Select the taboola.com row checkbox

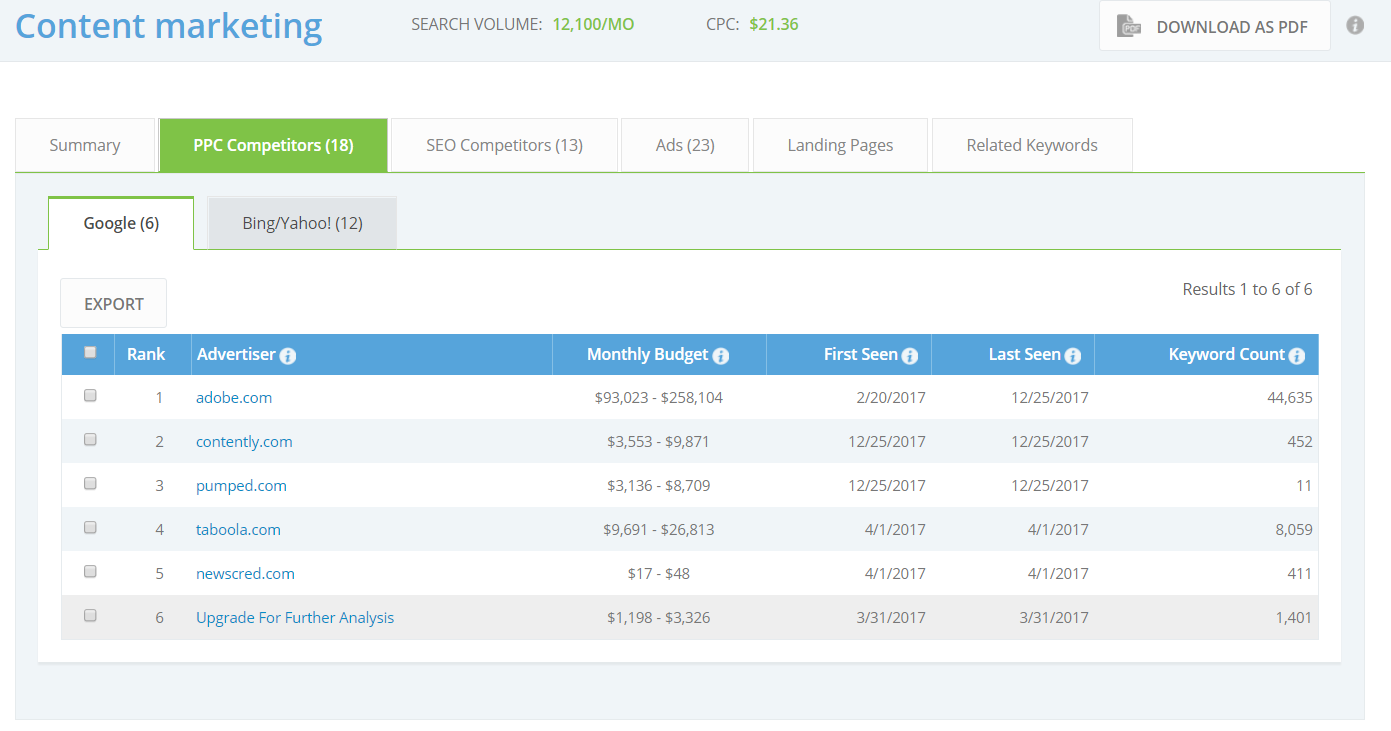pos(90,527)
